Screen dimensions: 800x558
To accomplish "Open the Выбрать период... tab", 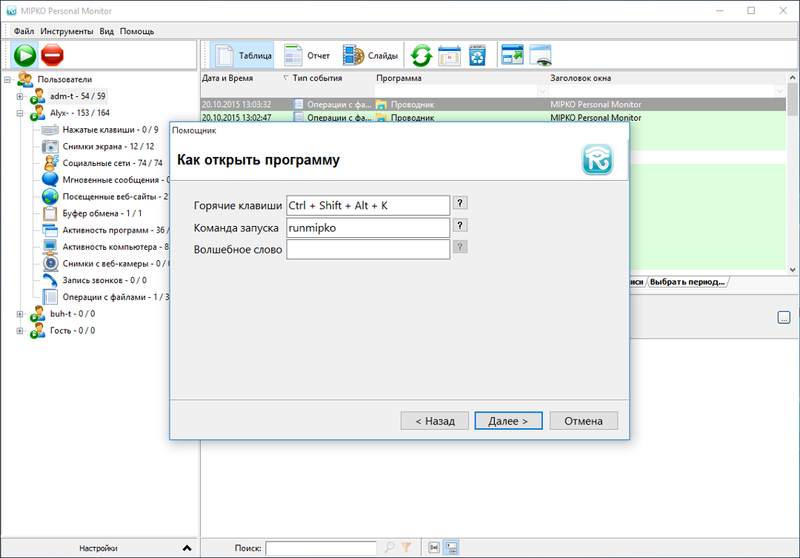I will (687, 282).
